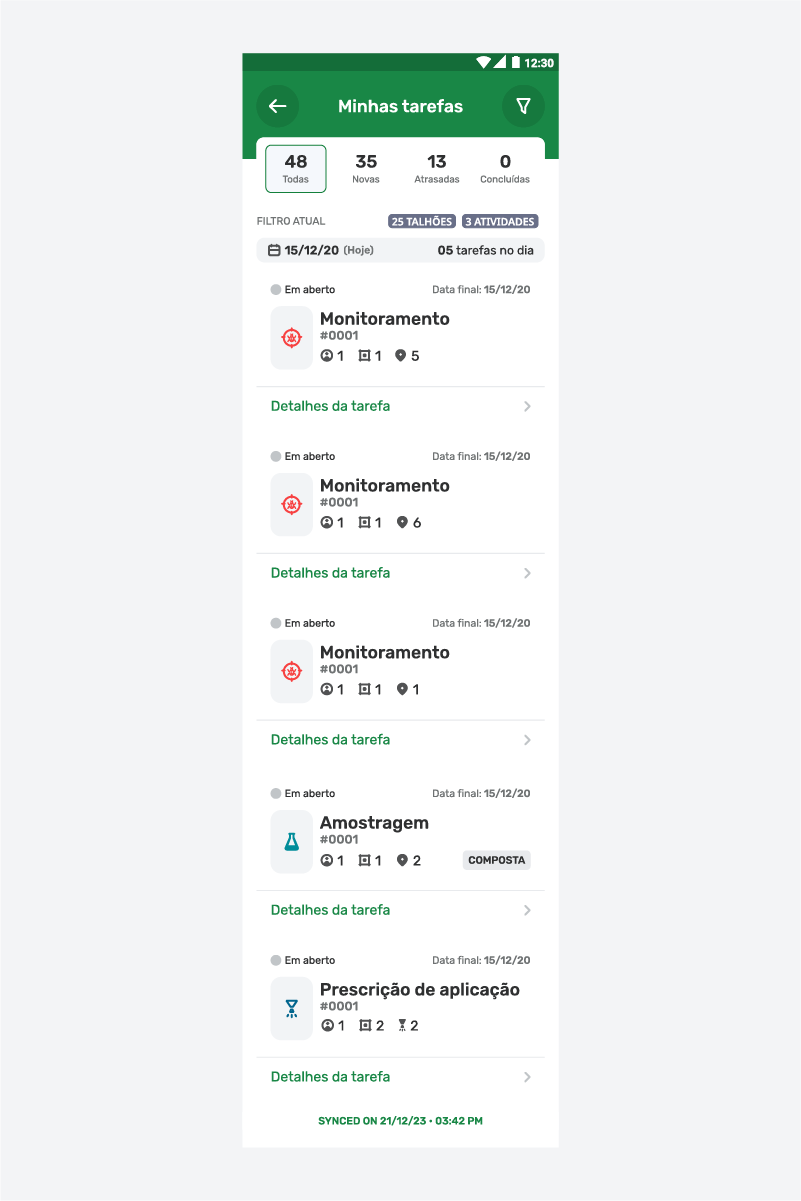Tap the first Monitoramento target icon
Image resolution: width=801 pixels, height=1201 pixels.
[x=292, y=338]
